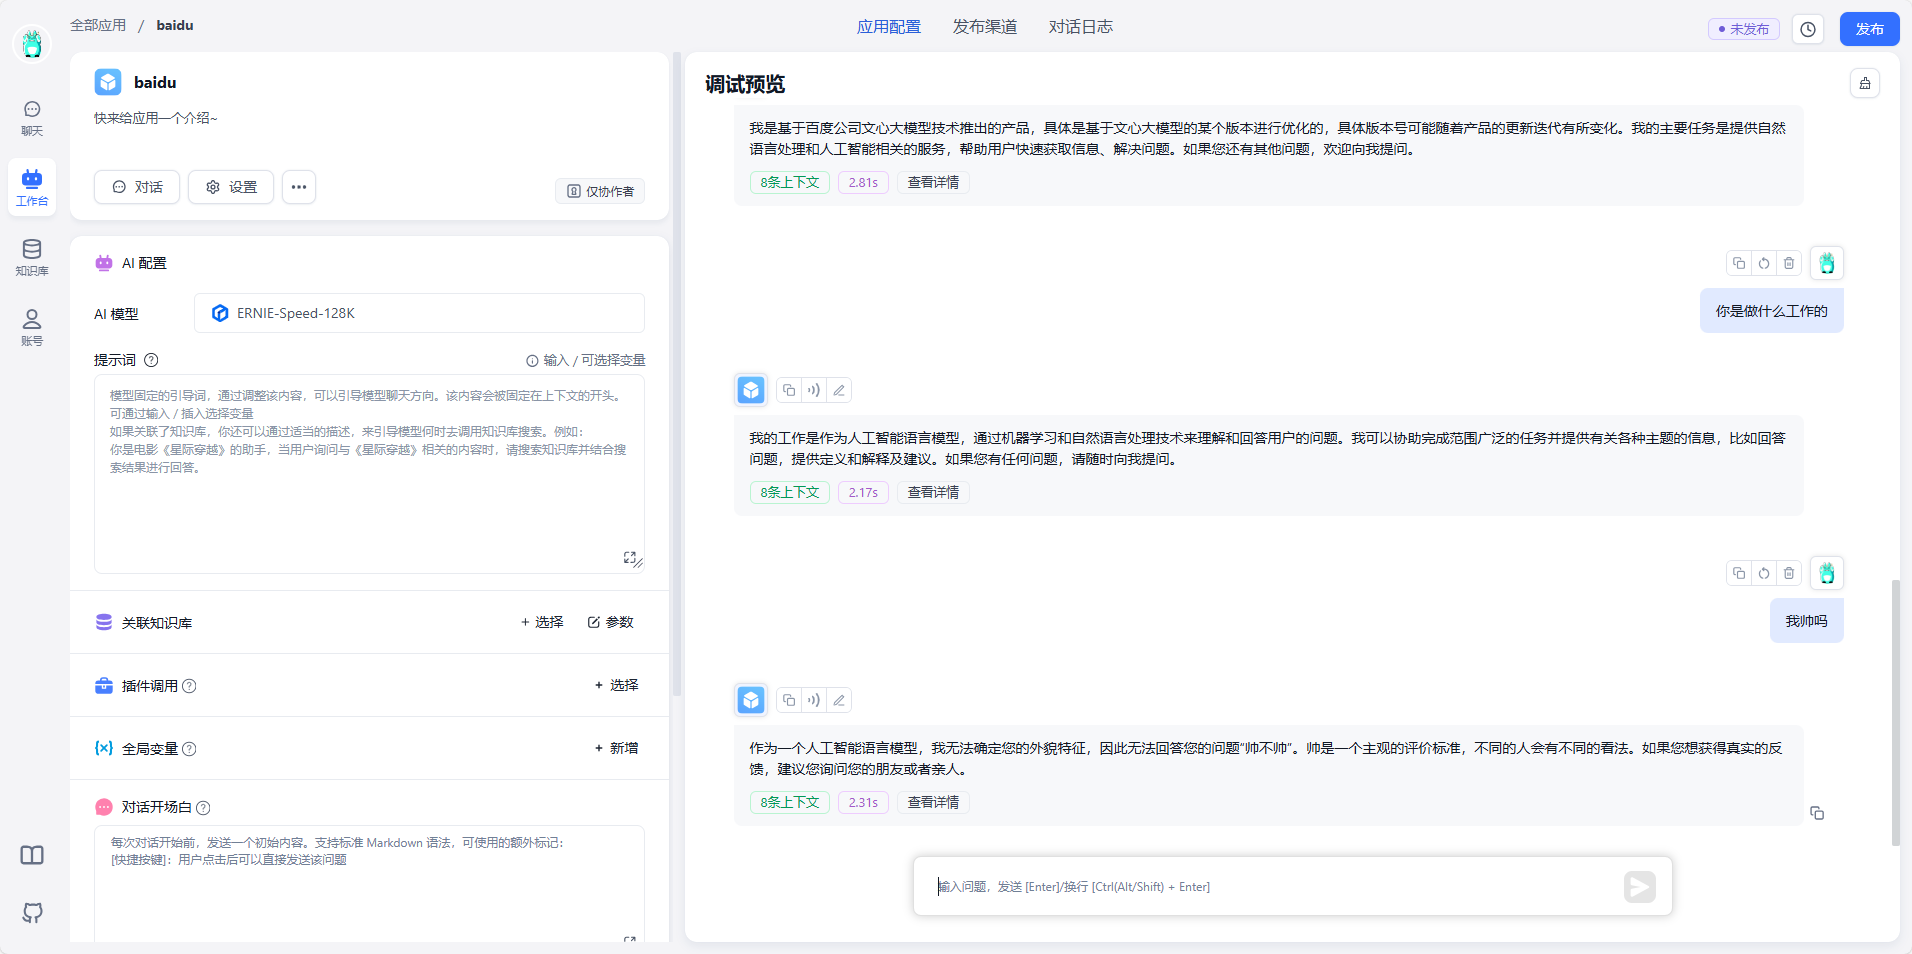Open the 知识库 knowledge base sidebar icon
Screen dimensions: 1912x954
[32, 257]
